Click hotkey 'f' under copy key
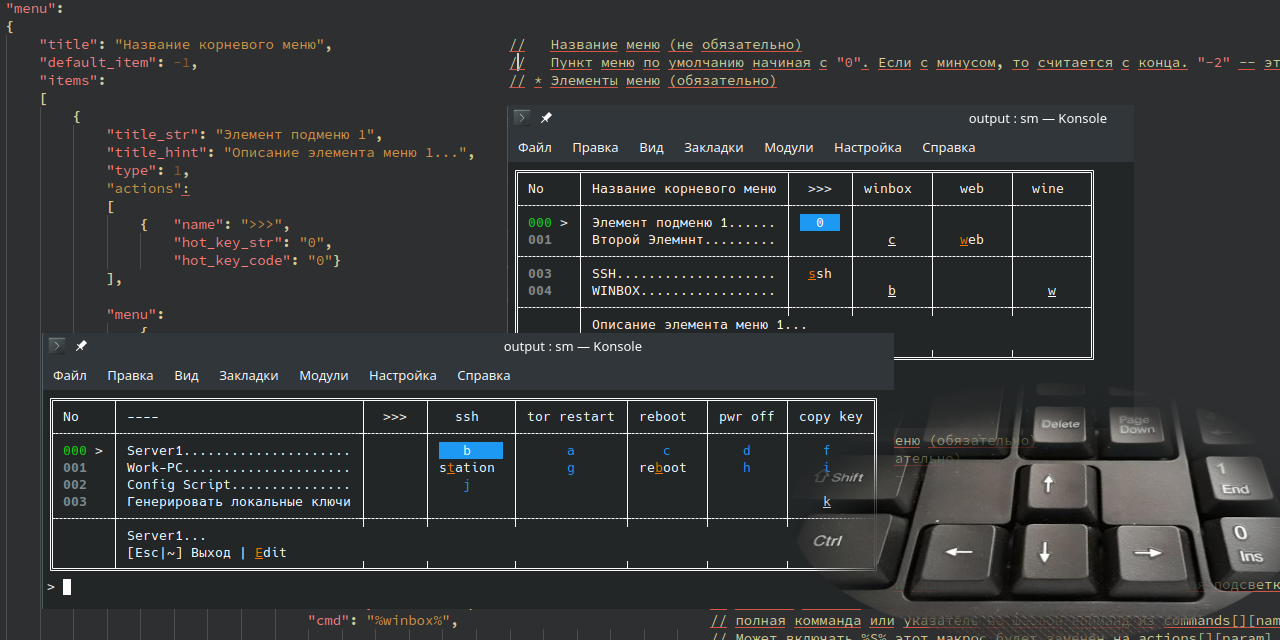The height and width of the screenshot is (640, 1280). (827, 451)
